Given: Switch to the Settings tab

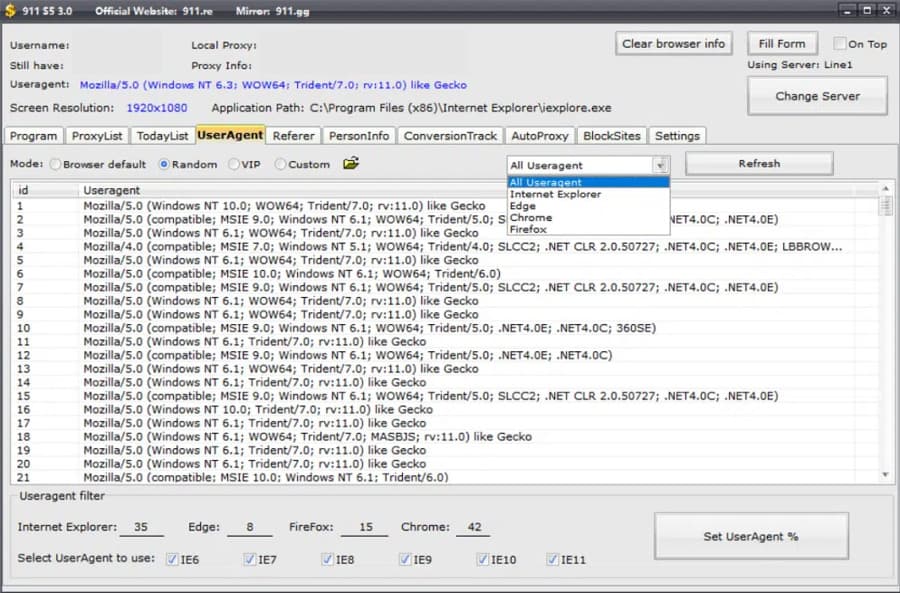Looking at the screenshot, I should click(x=677, y=136).
